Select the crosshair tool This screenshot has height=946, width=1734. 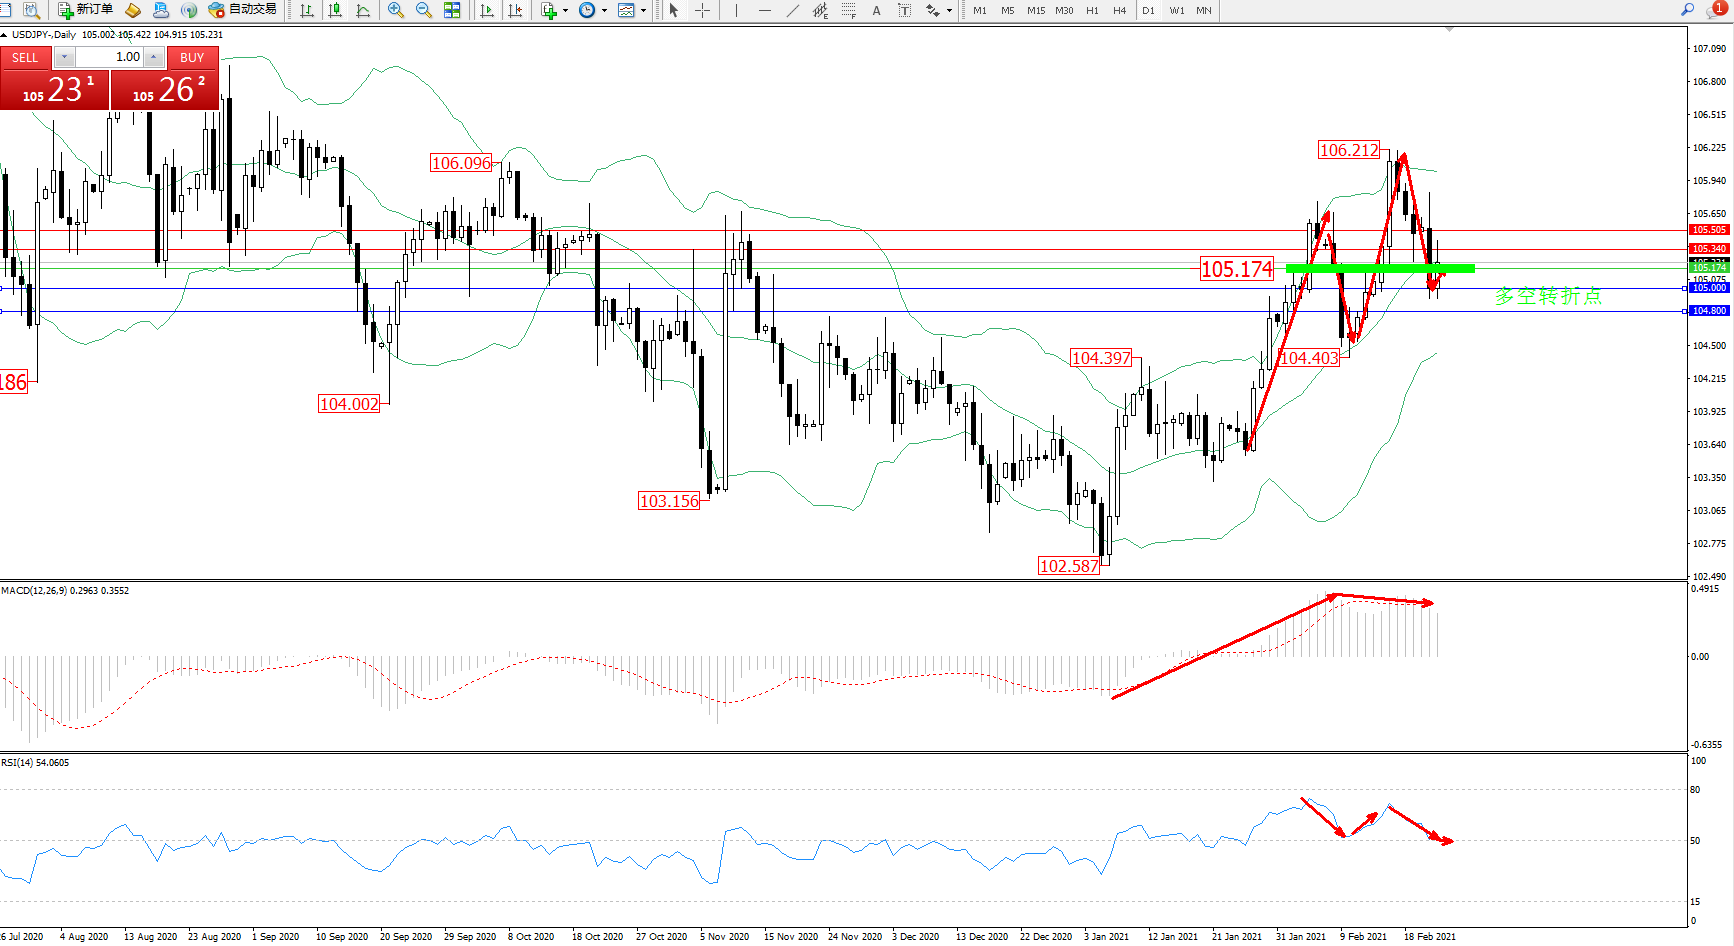click(x=703, y=10)
